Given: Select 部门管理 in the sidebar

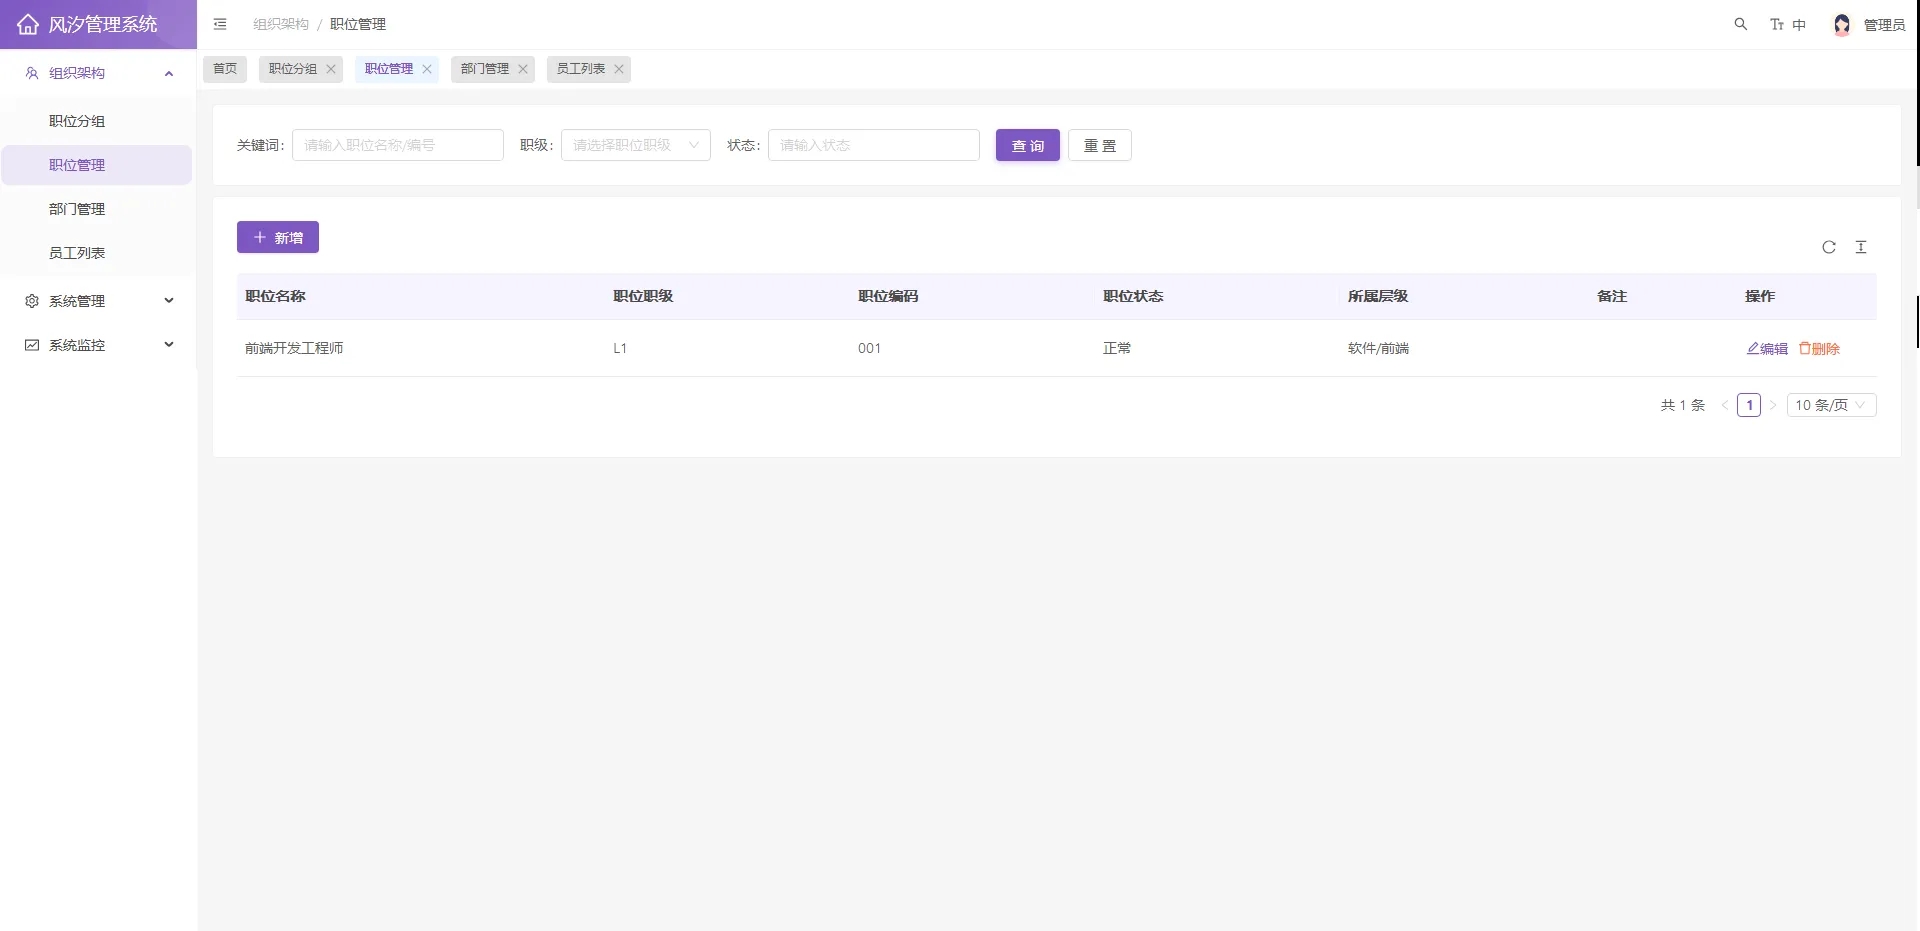Looking at the screenshot, I should (77, 209).
